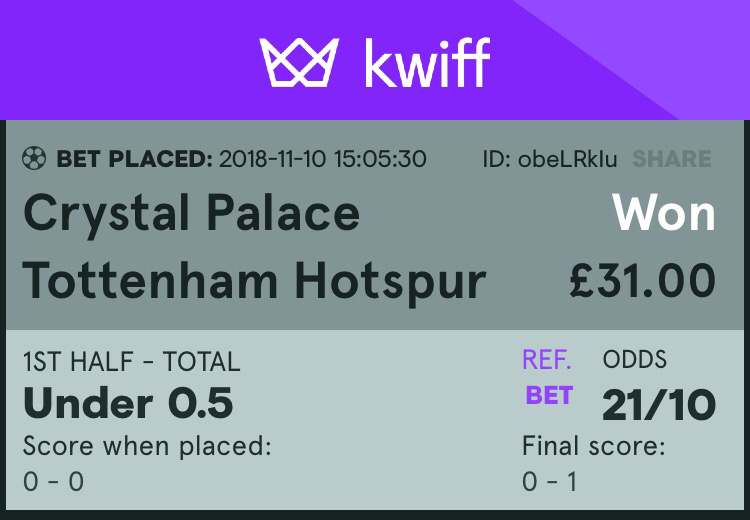Click the BET PLACED label
Image resolution: width=750 pixels, height=520 pixels.
point(135,159)
